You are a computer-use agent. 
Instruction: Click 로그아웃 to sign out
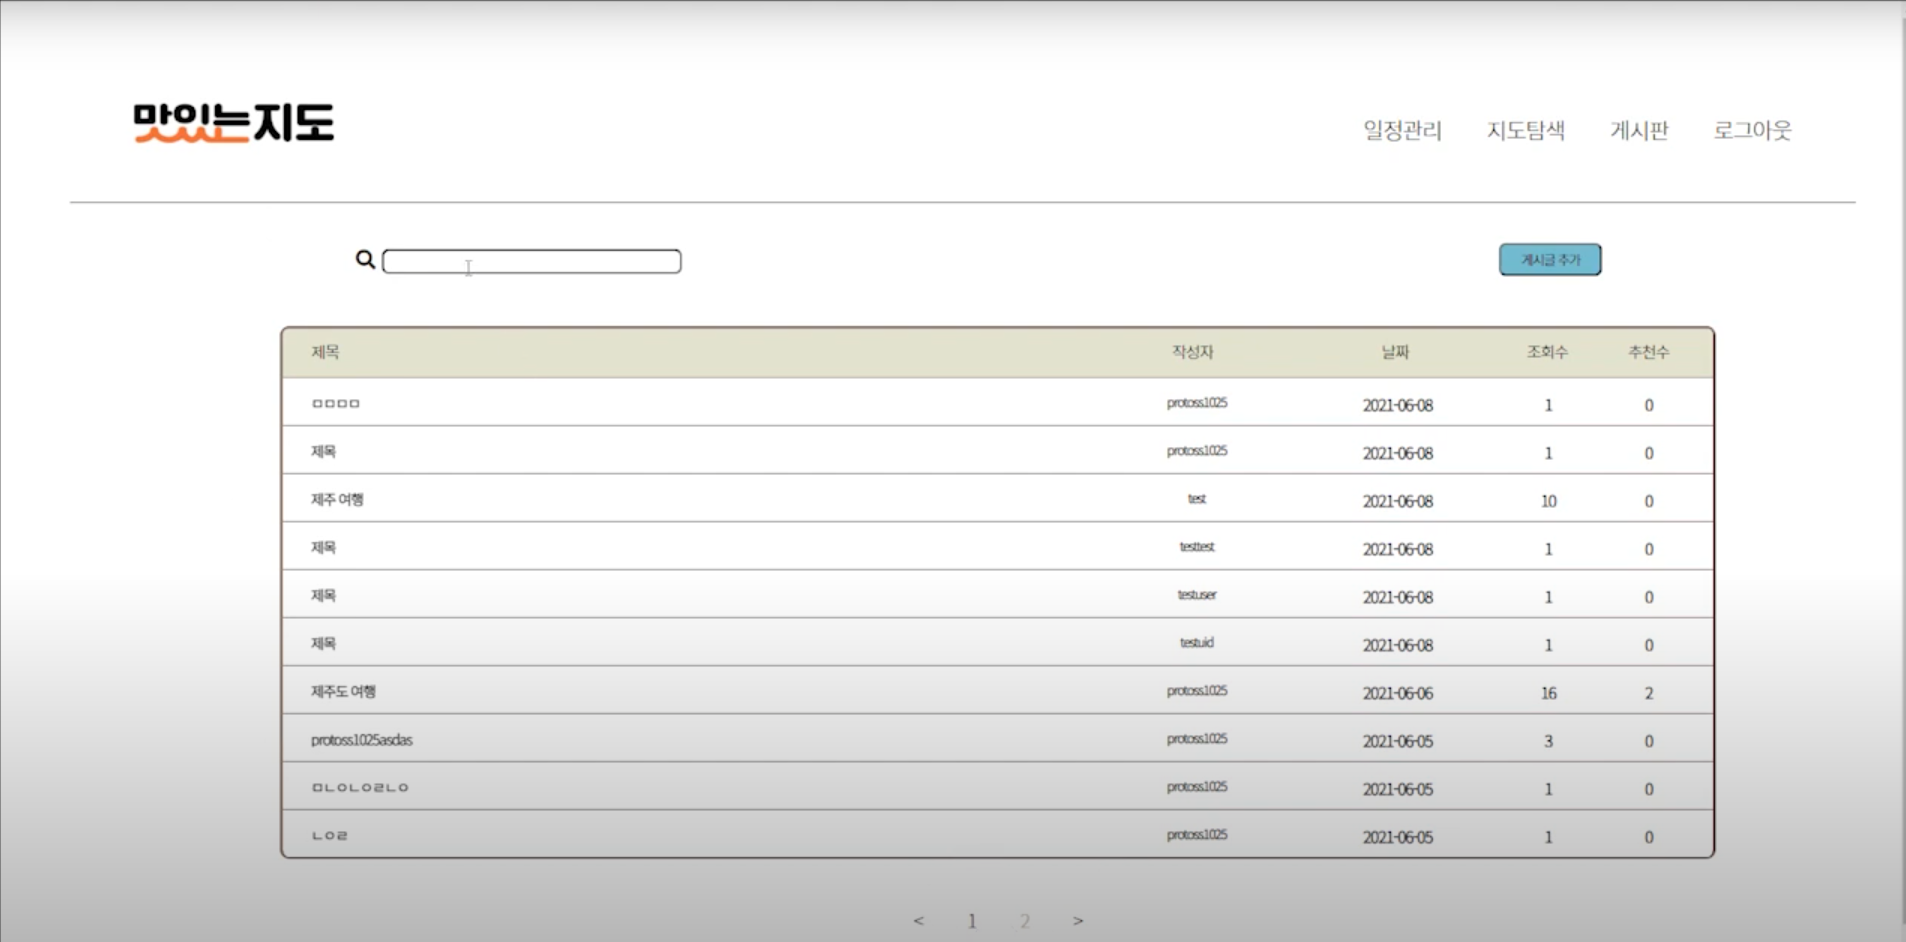click(1752, 130)
